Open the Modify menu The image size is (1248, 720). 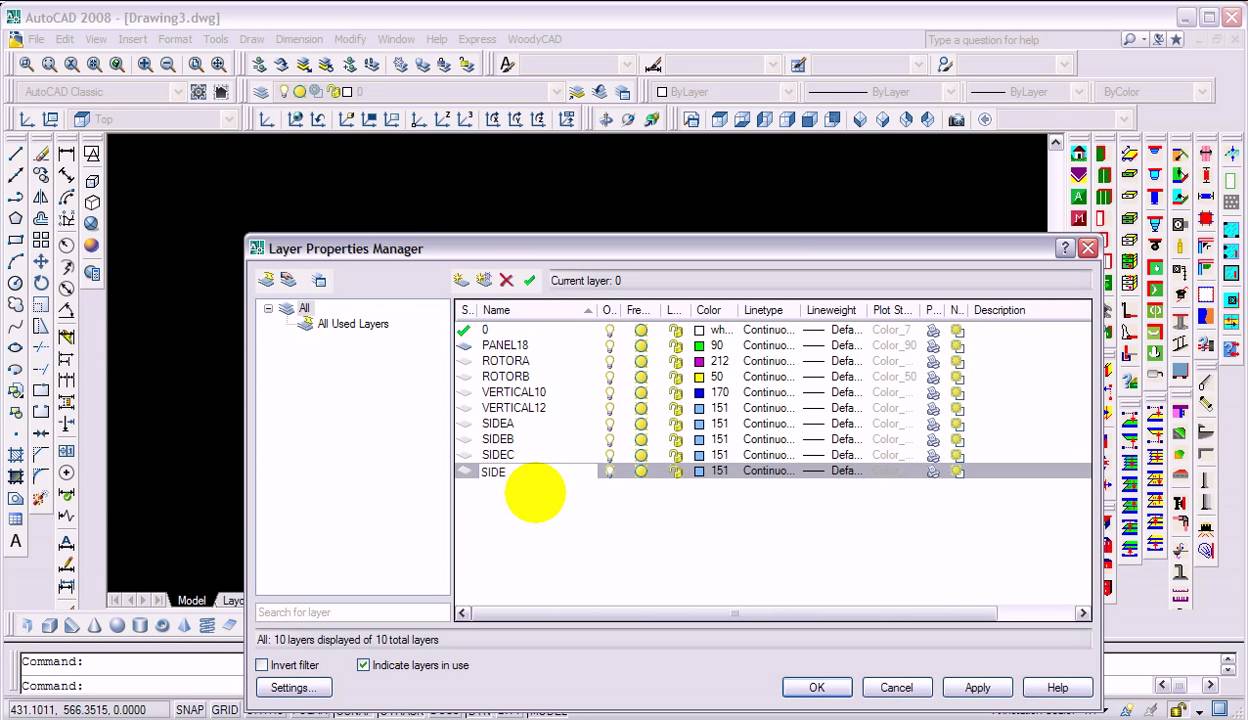[x=350, y=39]
